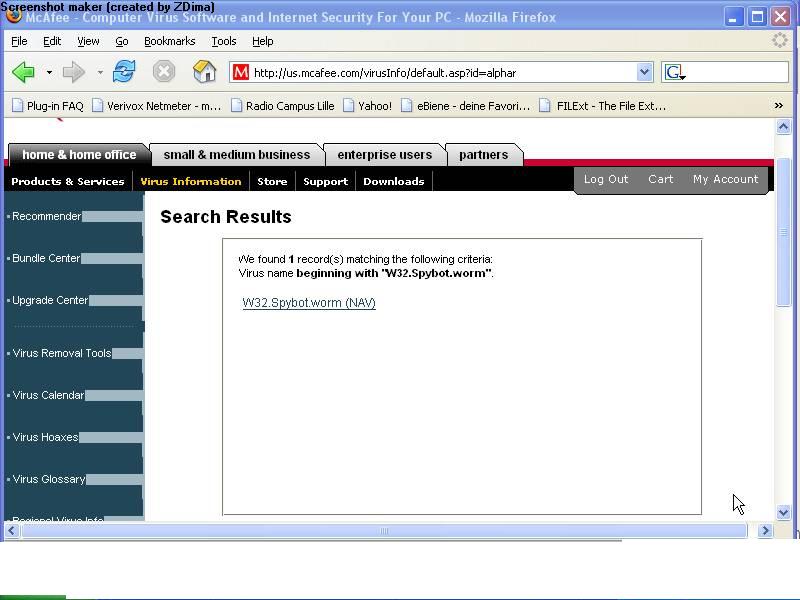Click the Google search engine icon

(673, 72)
